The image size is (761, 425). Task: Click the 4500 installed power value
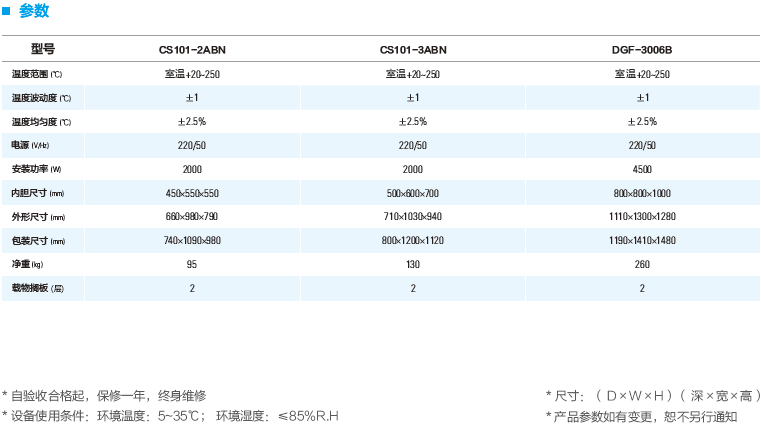click(642, 169)
